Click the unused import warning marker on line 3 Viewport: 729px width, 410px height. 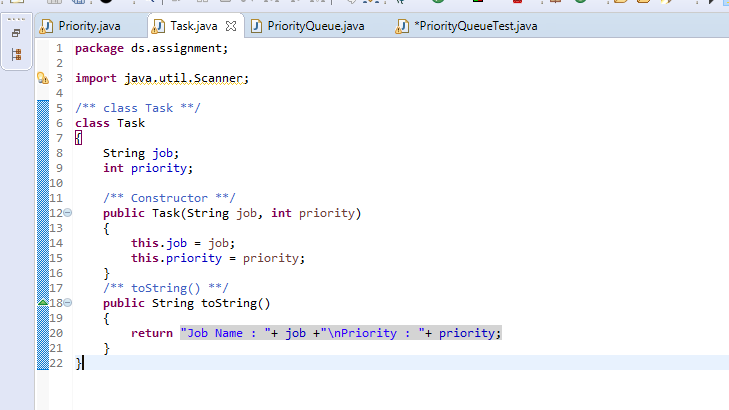coord(43,78)
